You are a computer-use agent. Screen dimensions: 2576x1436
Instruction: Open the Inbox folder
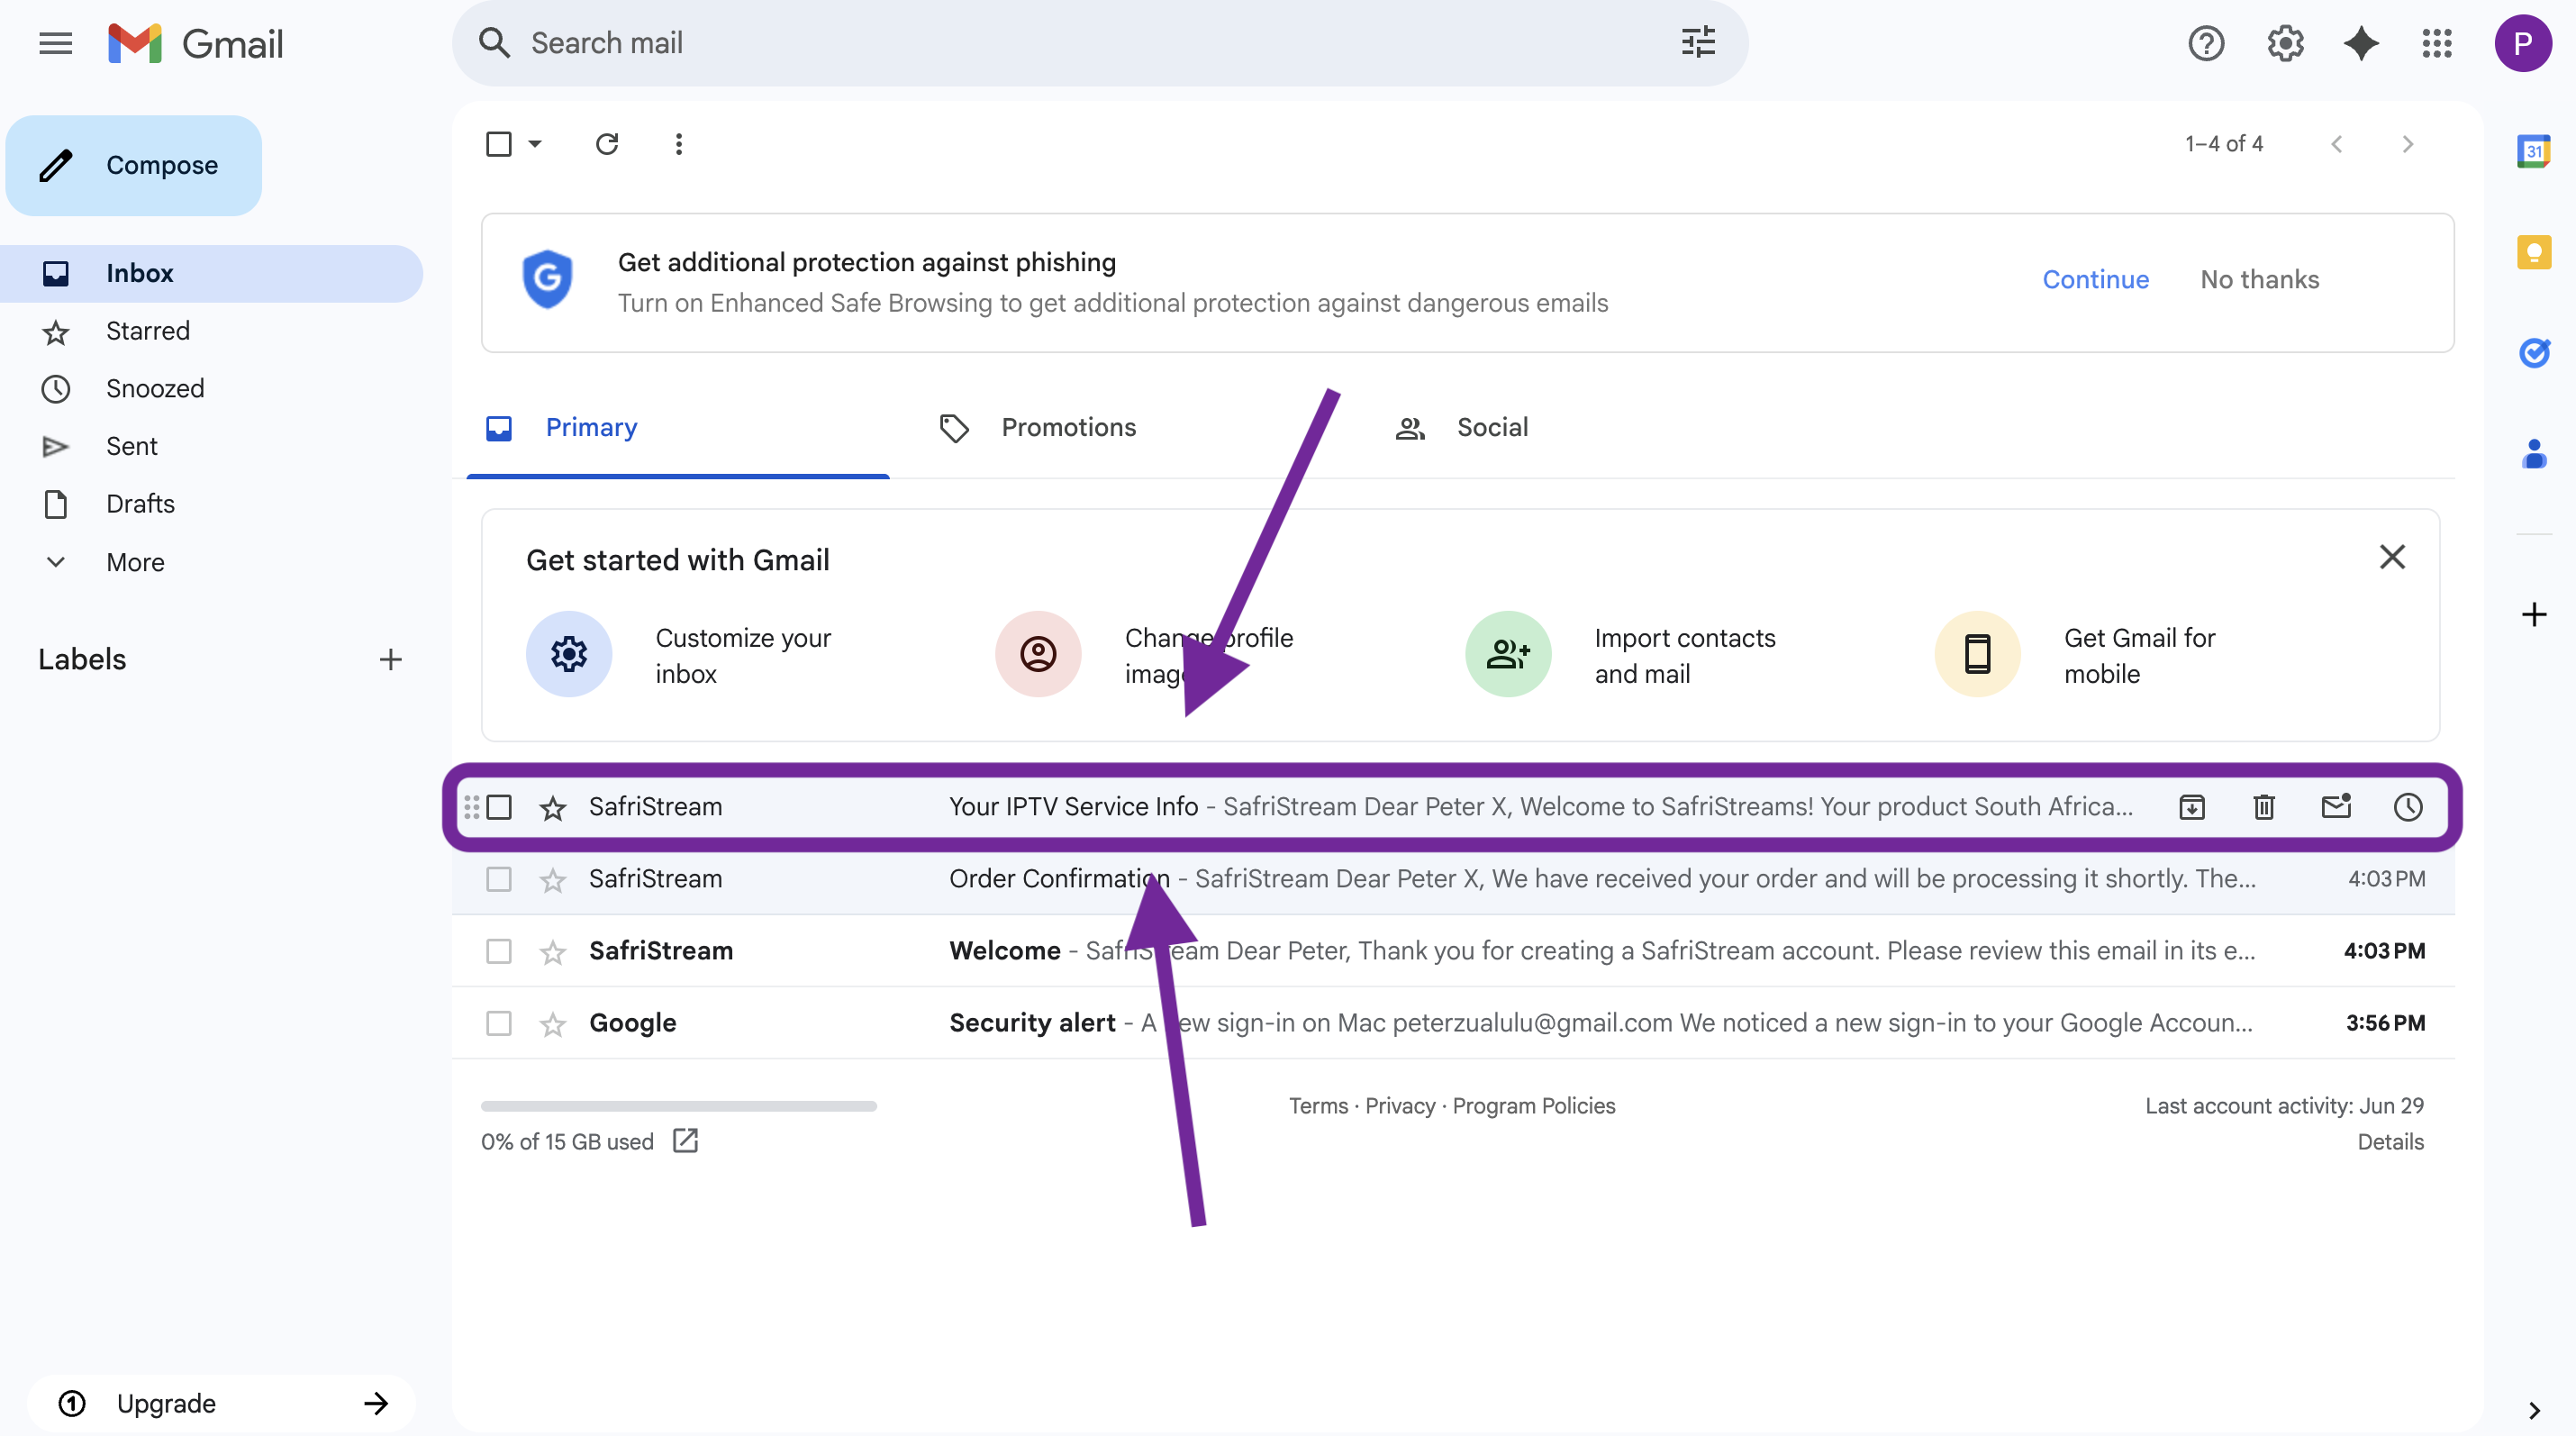click(x=211, y=273)
